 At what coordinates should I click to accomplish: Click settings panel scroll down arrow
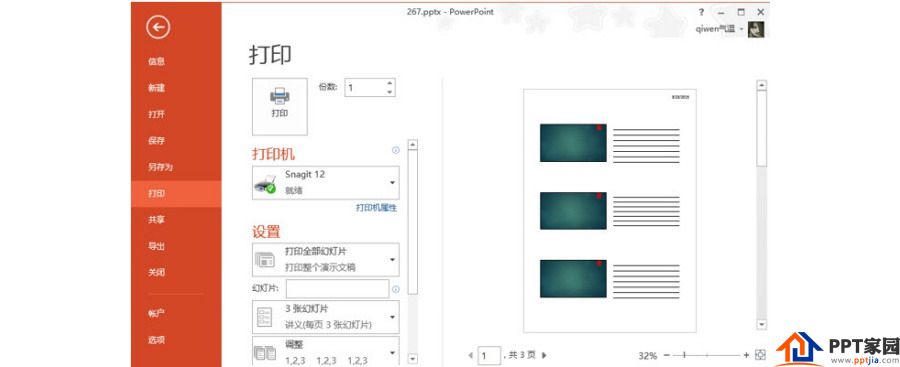tap(412, 358)
